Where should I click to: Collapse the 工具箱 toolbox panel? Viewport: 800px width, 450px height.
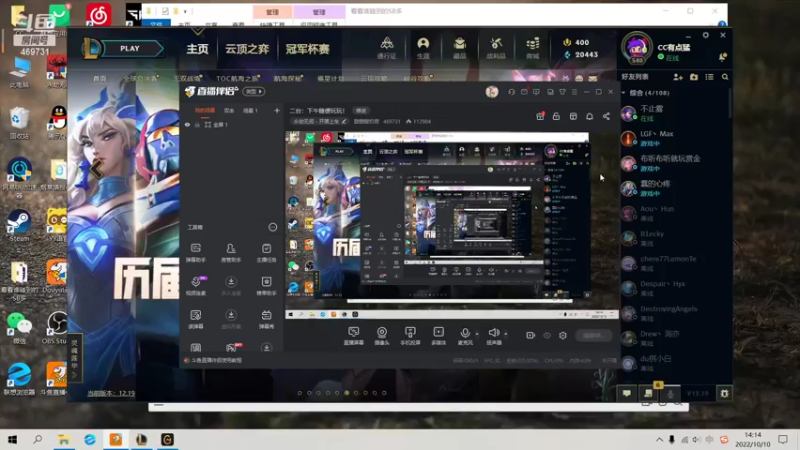coord(273,227)
